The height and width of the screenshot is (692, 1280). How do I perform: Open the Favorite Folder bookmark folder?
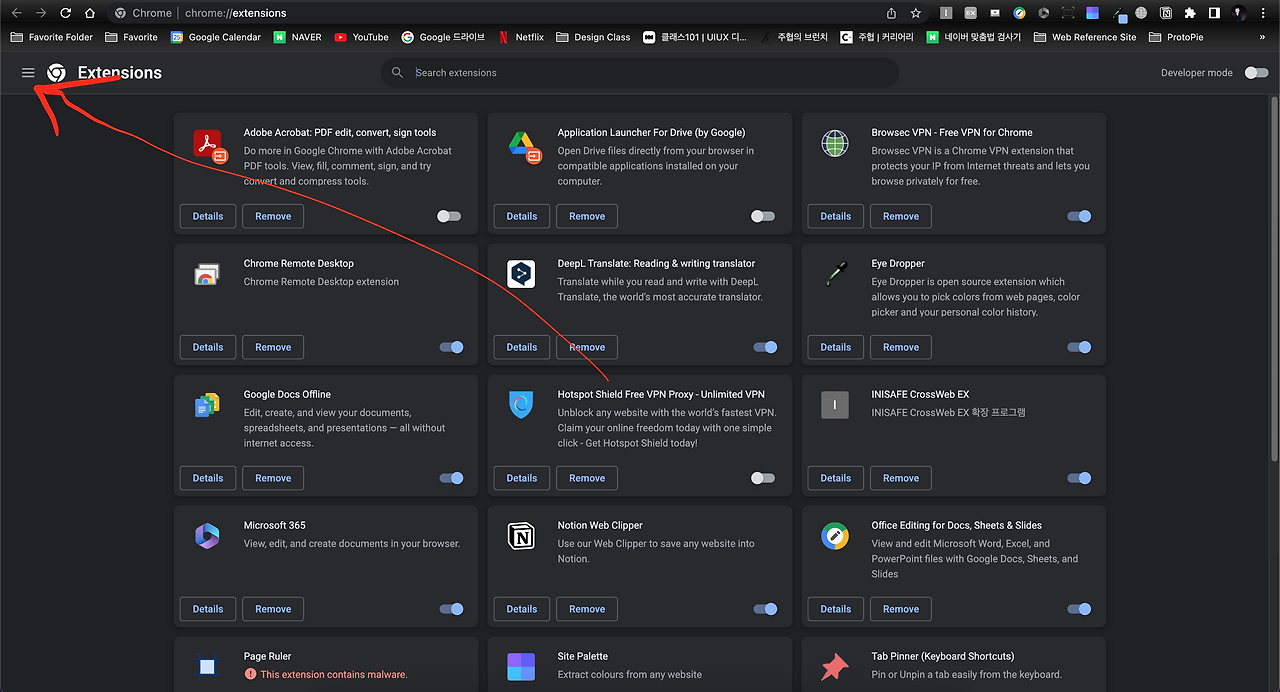point(51,37)
